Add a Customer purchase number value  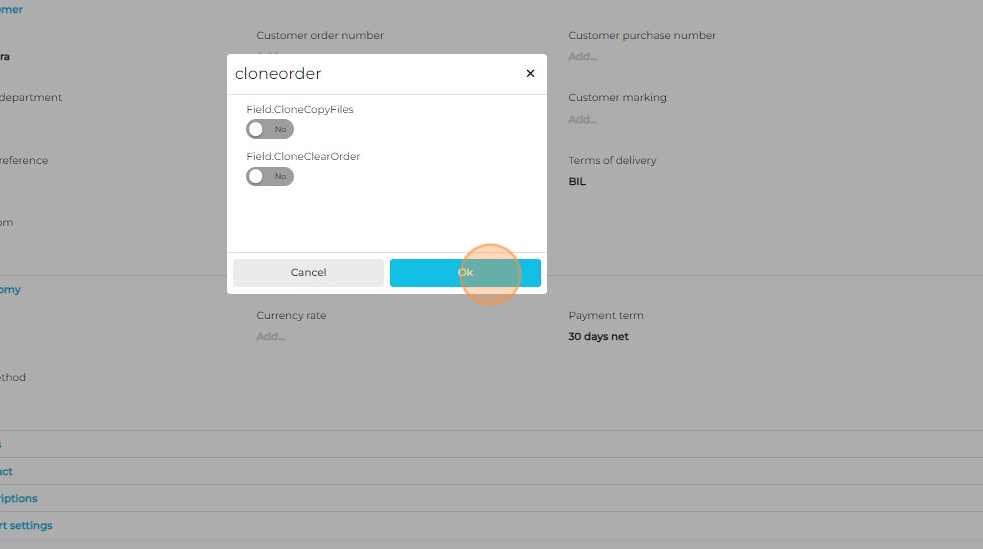click(x=582, y=57)
